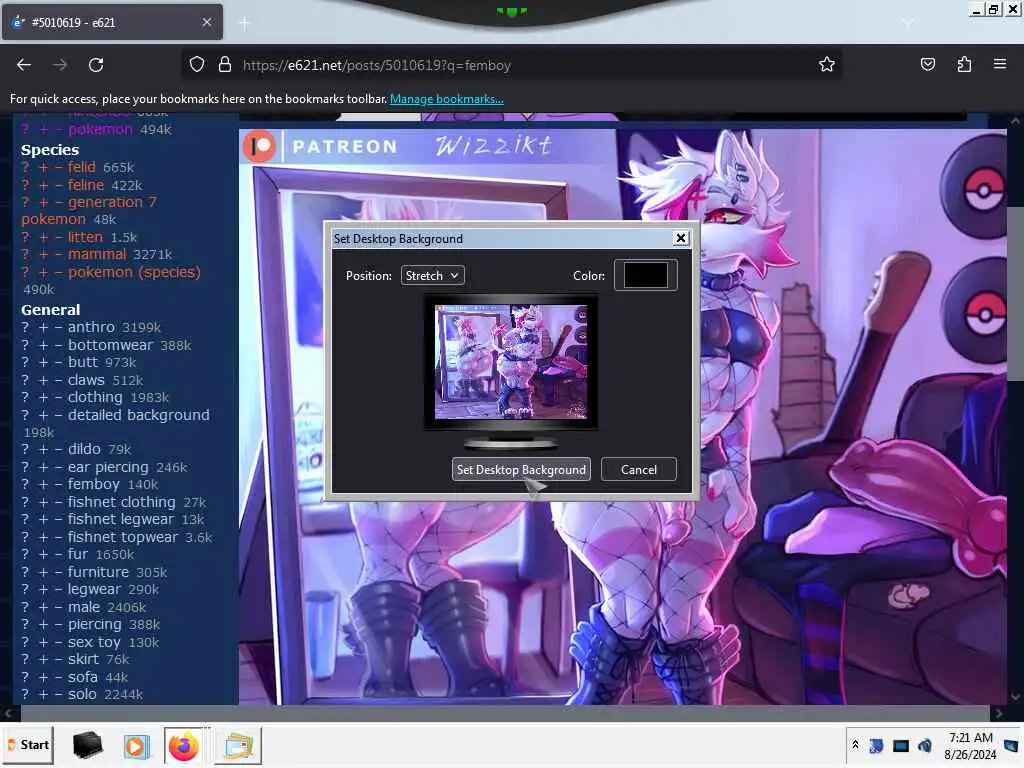
Task: Click the show desktop tray button
Action: (x=1011, y=745)
